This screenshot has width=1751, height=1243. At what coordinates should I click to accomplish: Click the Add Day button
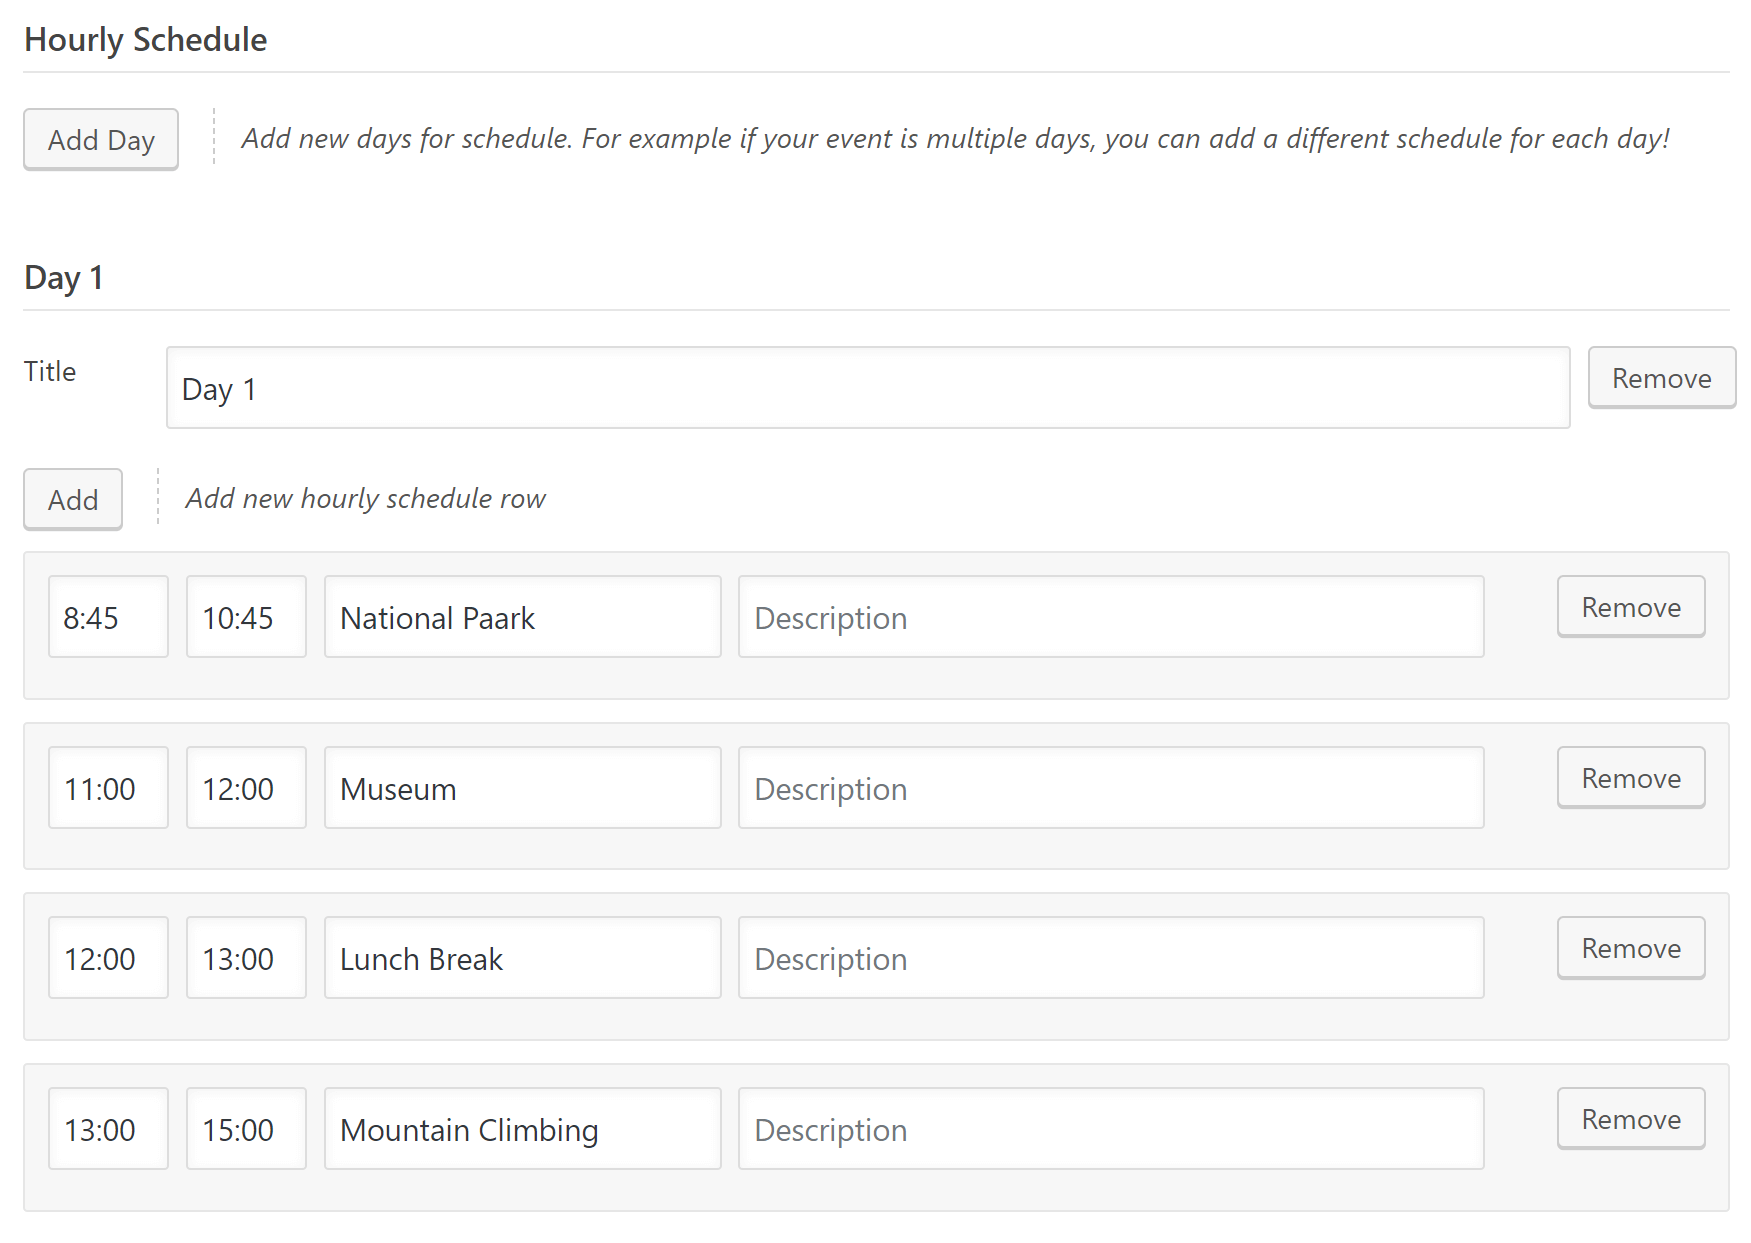click(101, 139)
